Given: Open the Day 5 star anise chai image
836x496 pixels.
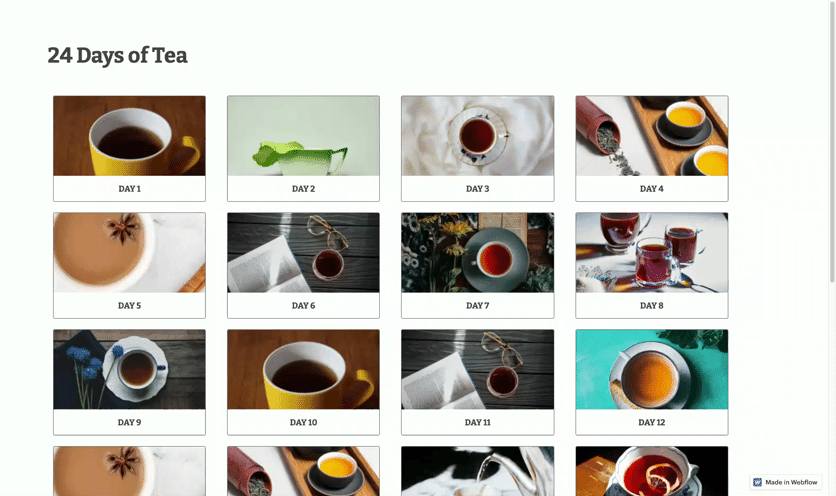Looking at the screenshot, I should [x=129, y=253].
